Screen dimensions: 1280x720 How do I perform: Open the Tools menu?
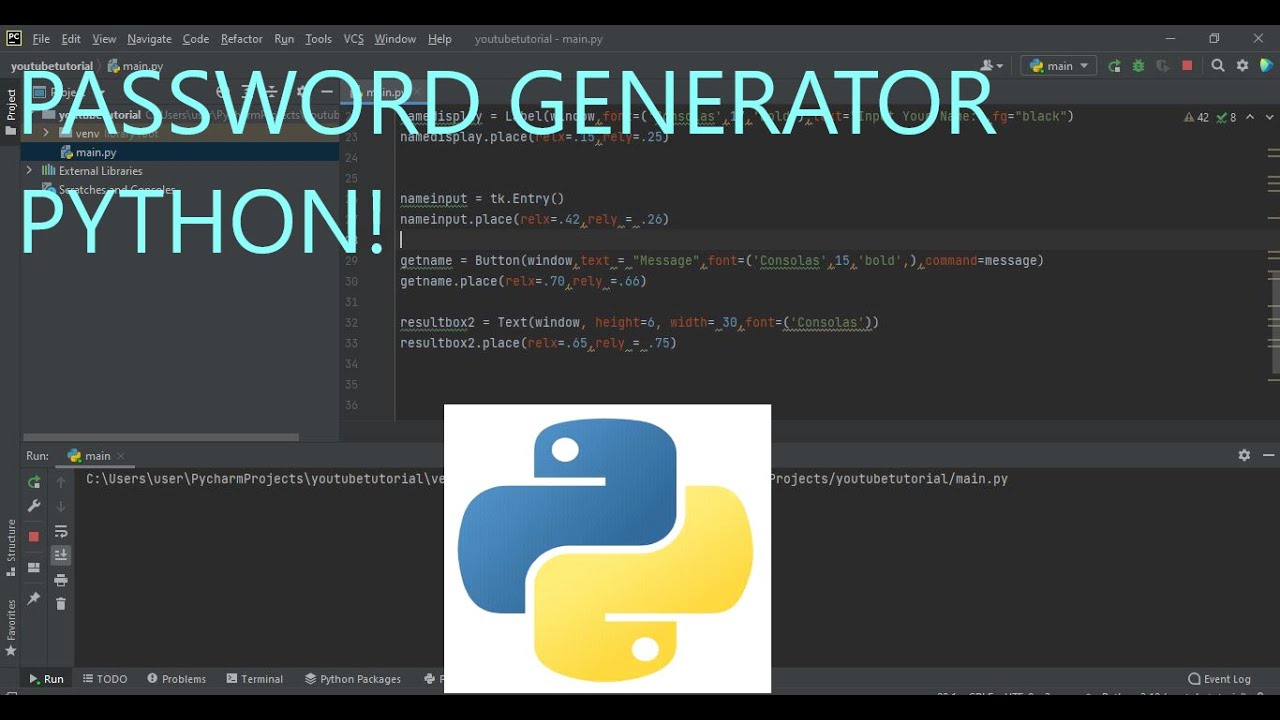pos(318,39)
